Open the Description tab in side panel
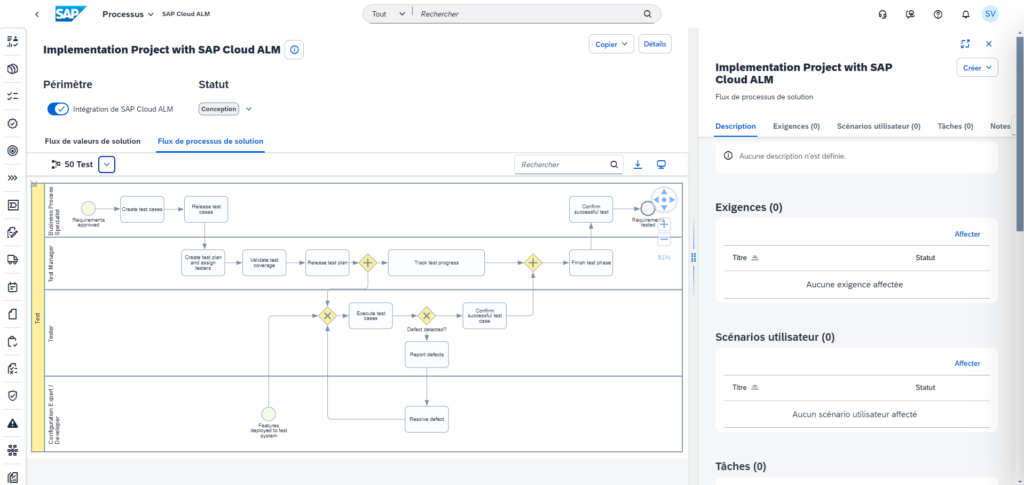Viewport: 1024px width, 485px height. (x=735, y=126)
